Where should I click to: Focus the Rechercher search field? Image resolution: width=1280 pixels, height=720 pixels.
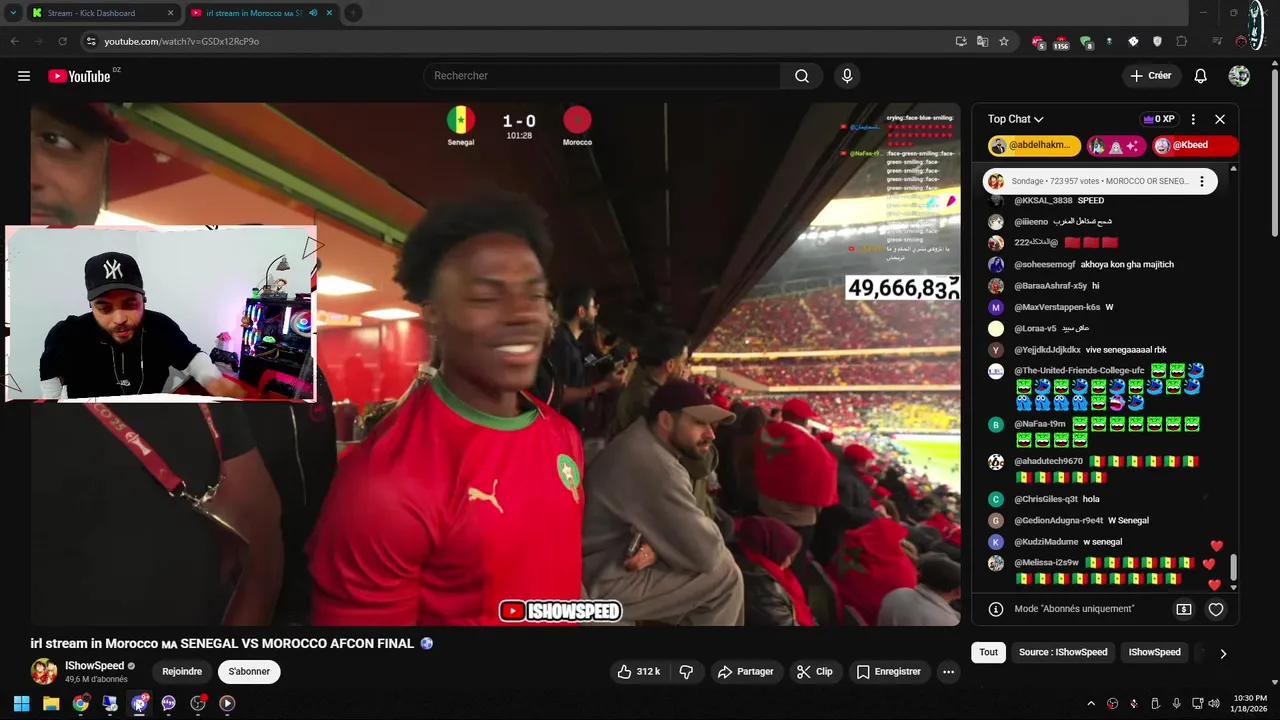click(x=603, y=76)
